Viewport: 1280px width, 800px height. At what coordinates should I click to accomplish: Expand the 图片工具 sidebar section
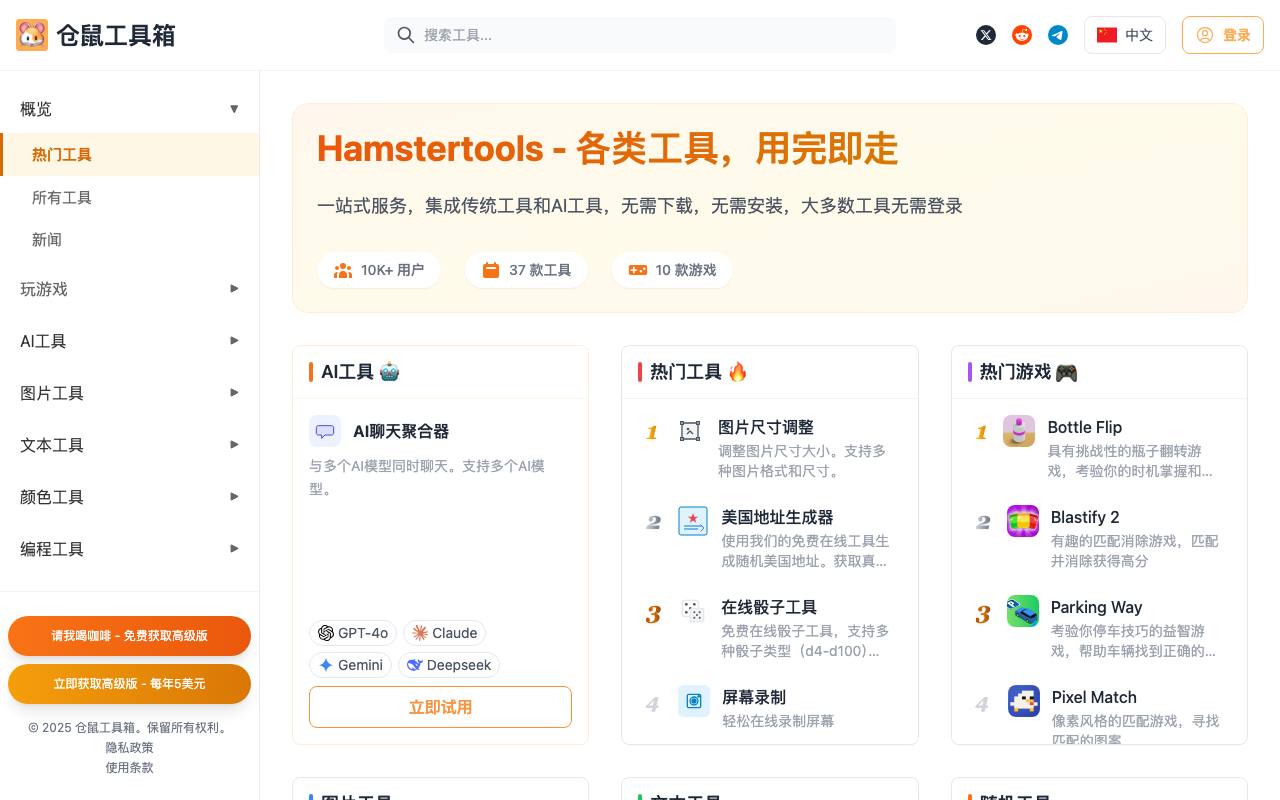coord(130,393)
